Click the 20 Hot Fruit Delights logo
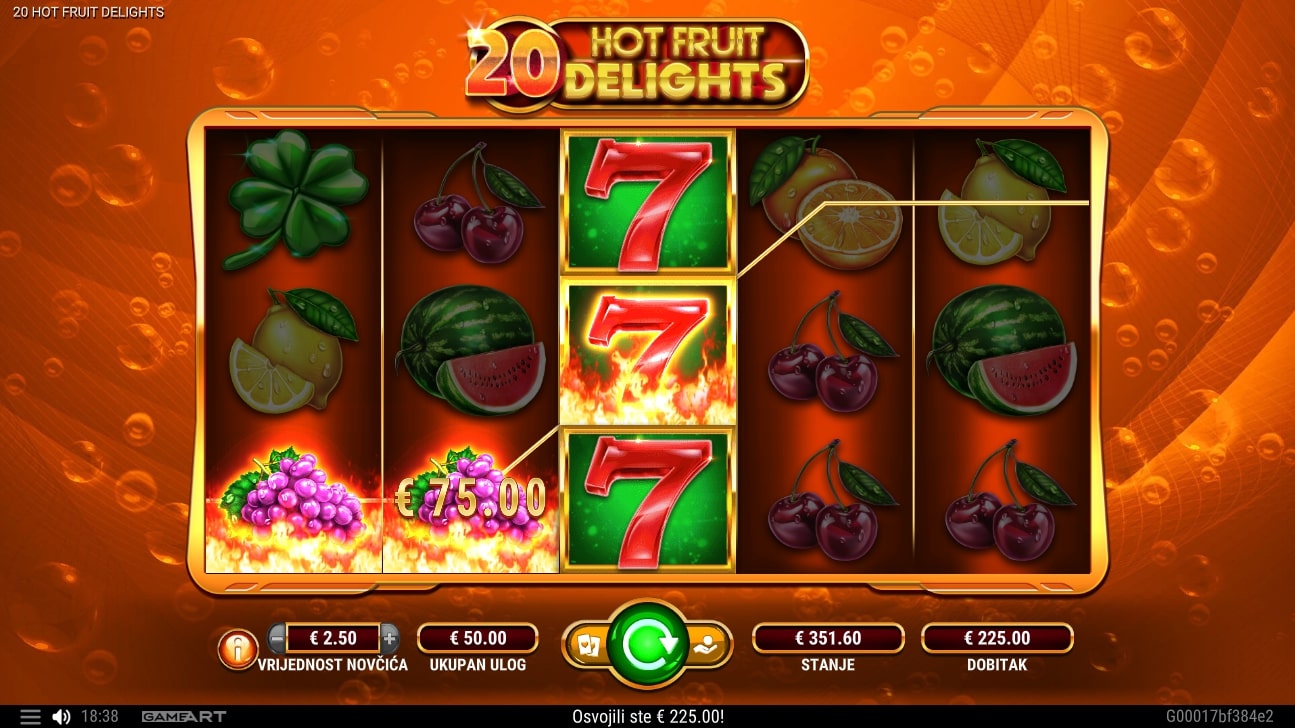Image resolution: width=1295 pixels, height=728 pixels. [636, 63]
